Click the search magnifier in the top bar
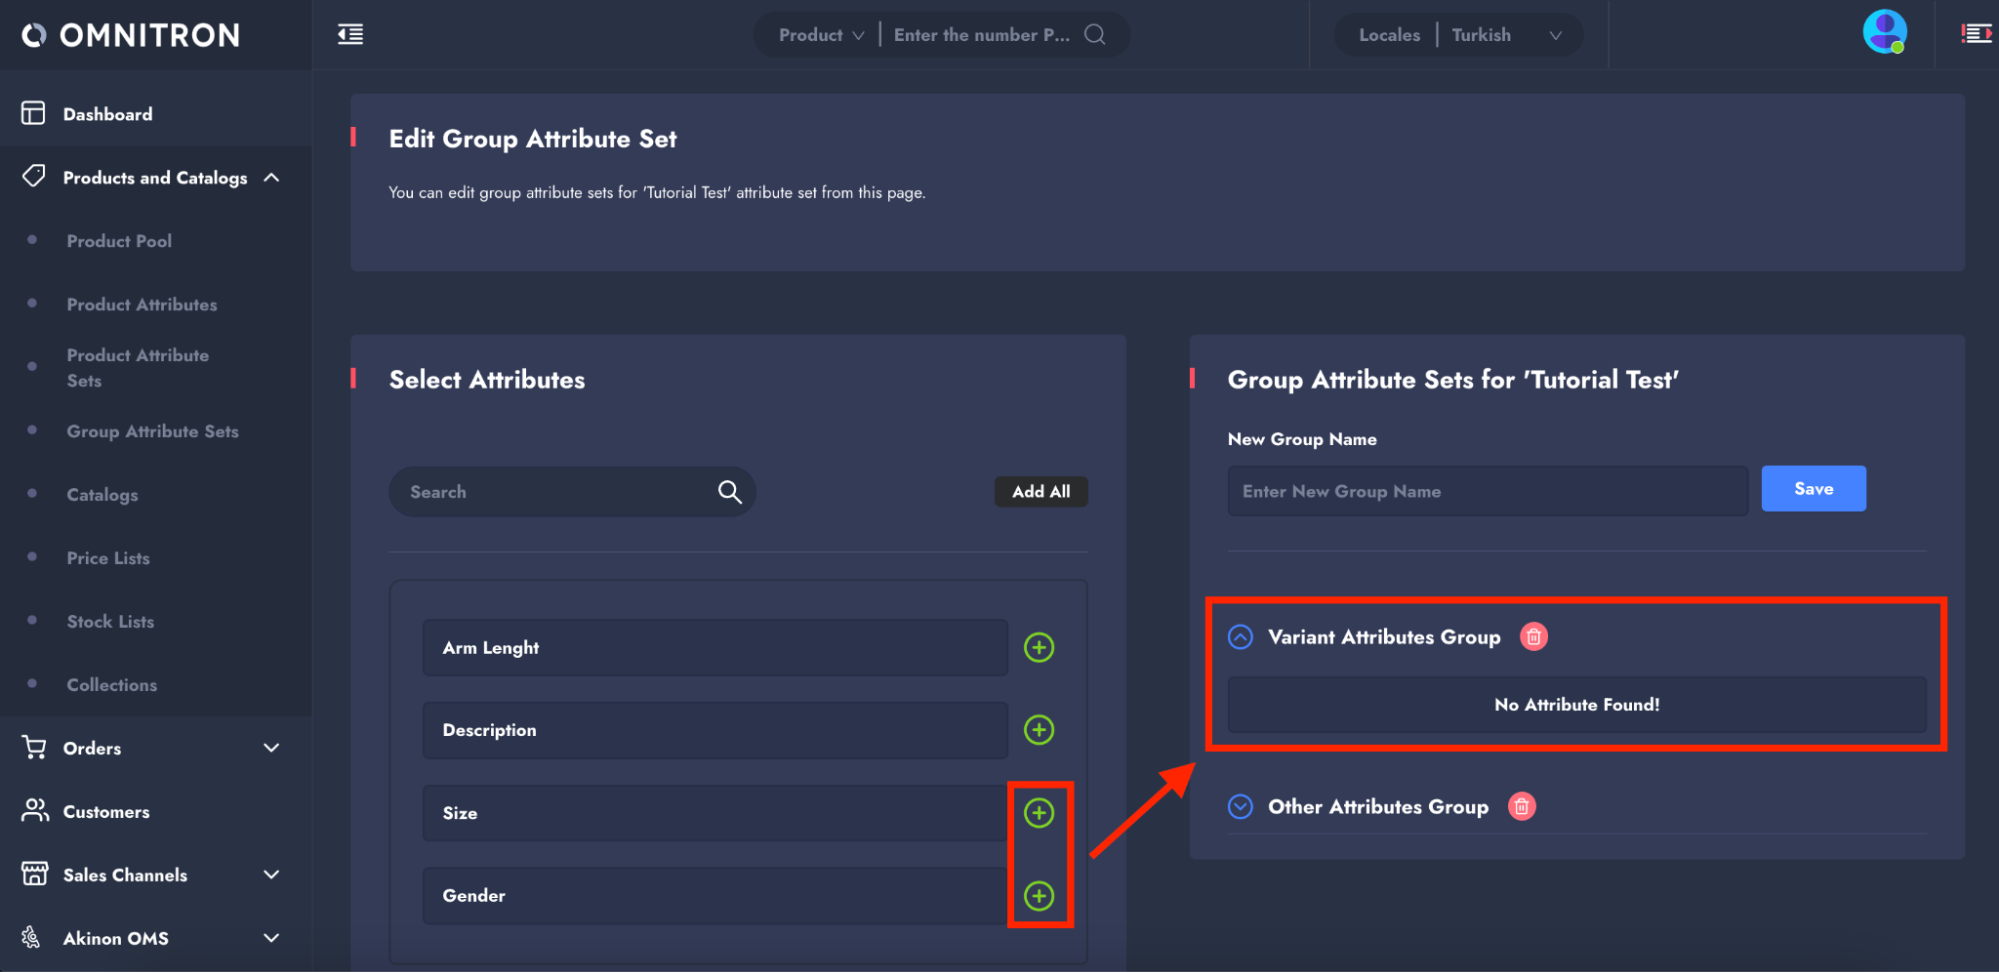Image resolution: width=1999 pixels, height=973 pixels. [x=1095, y=35]
